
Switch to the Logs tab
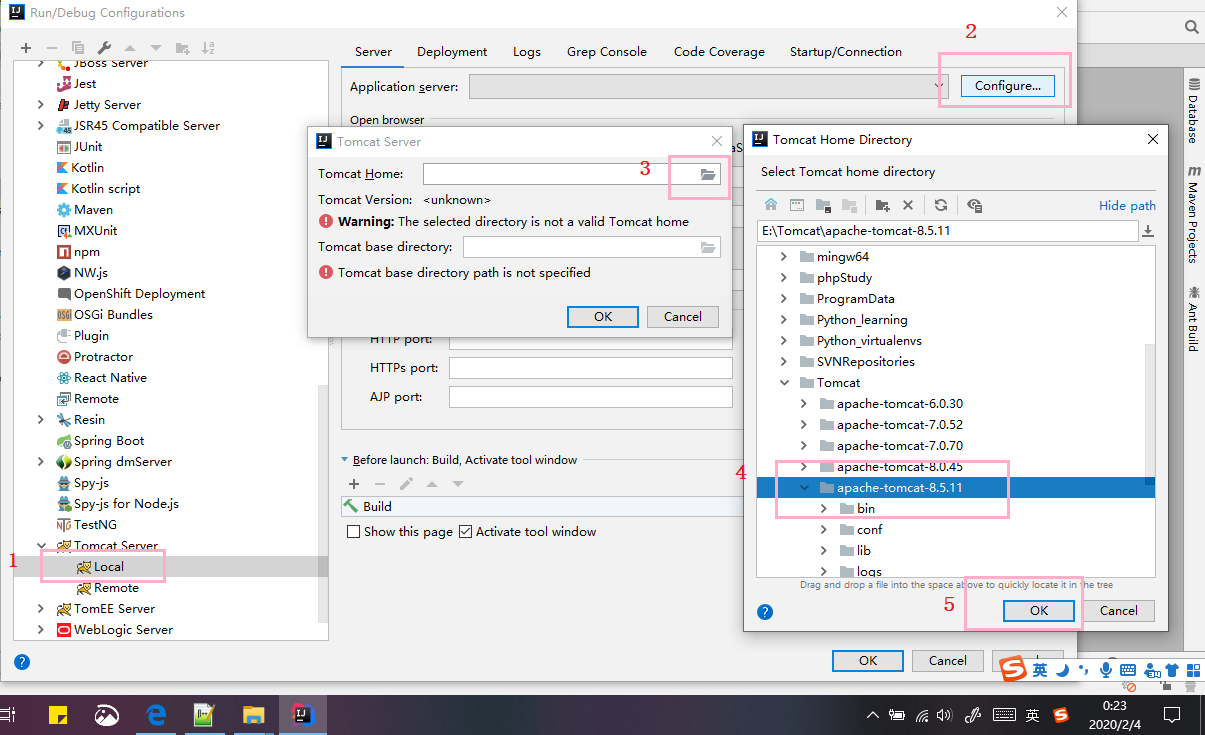coord(527,52)
